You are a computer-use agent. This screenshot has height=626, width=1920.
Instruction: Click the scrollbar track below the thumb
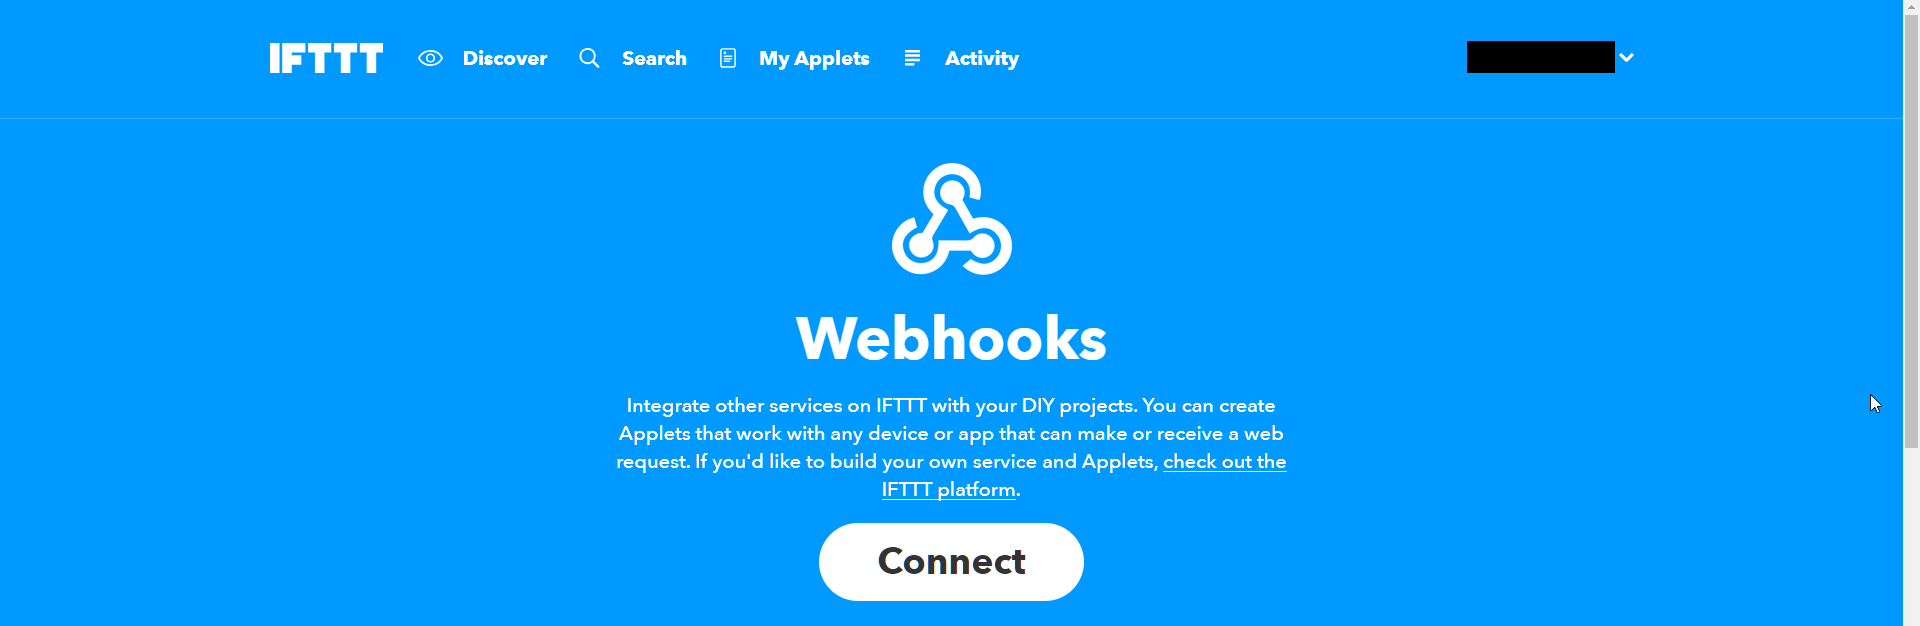tap(1911, 535)
